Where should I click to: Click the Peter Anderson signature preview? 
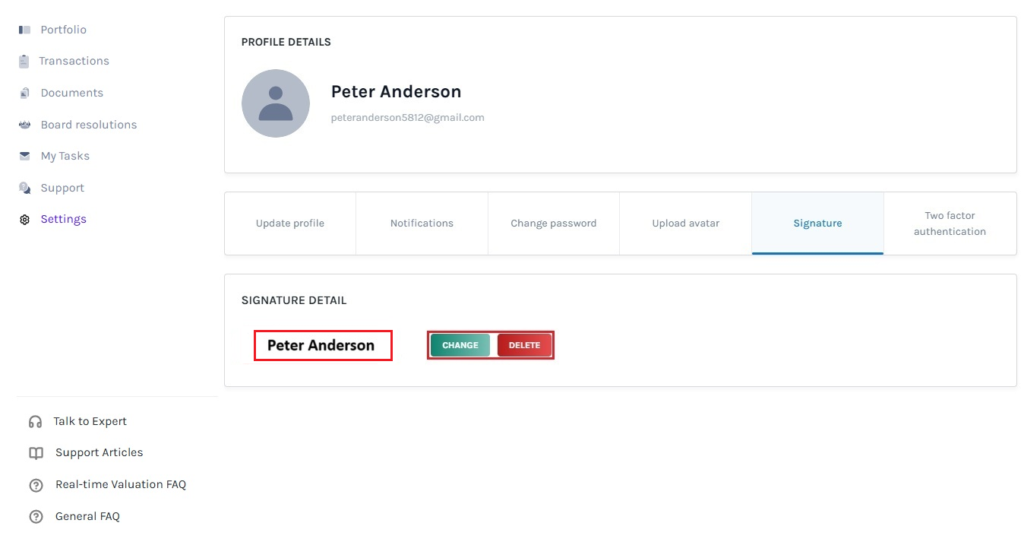pos(323,346)
